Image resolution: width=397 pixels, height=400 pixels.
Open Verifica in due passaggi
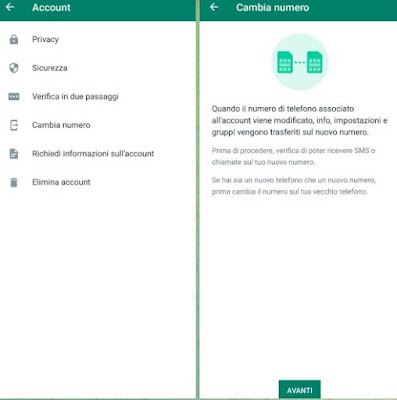click(x=98, y=97)
